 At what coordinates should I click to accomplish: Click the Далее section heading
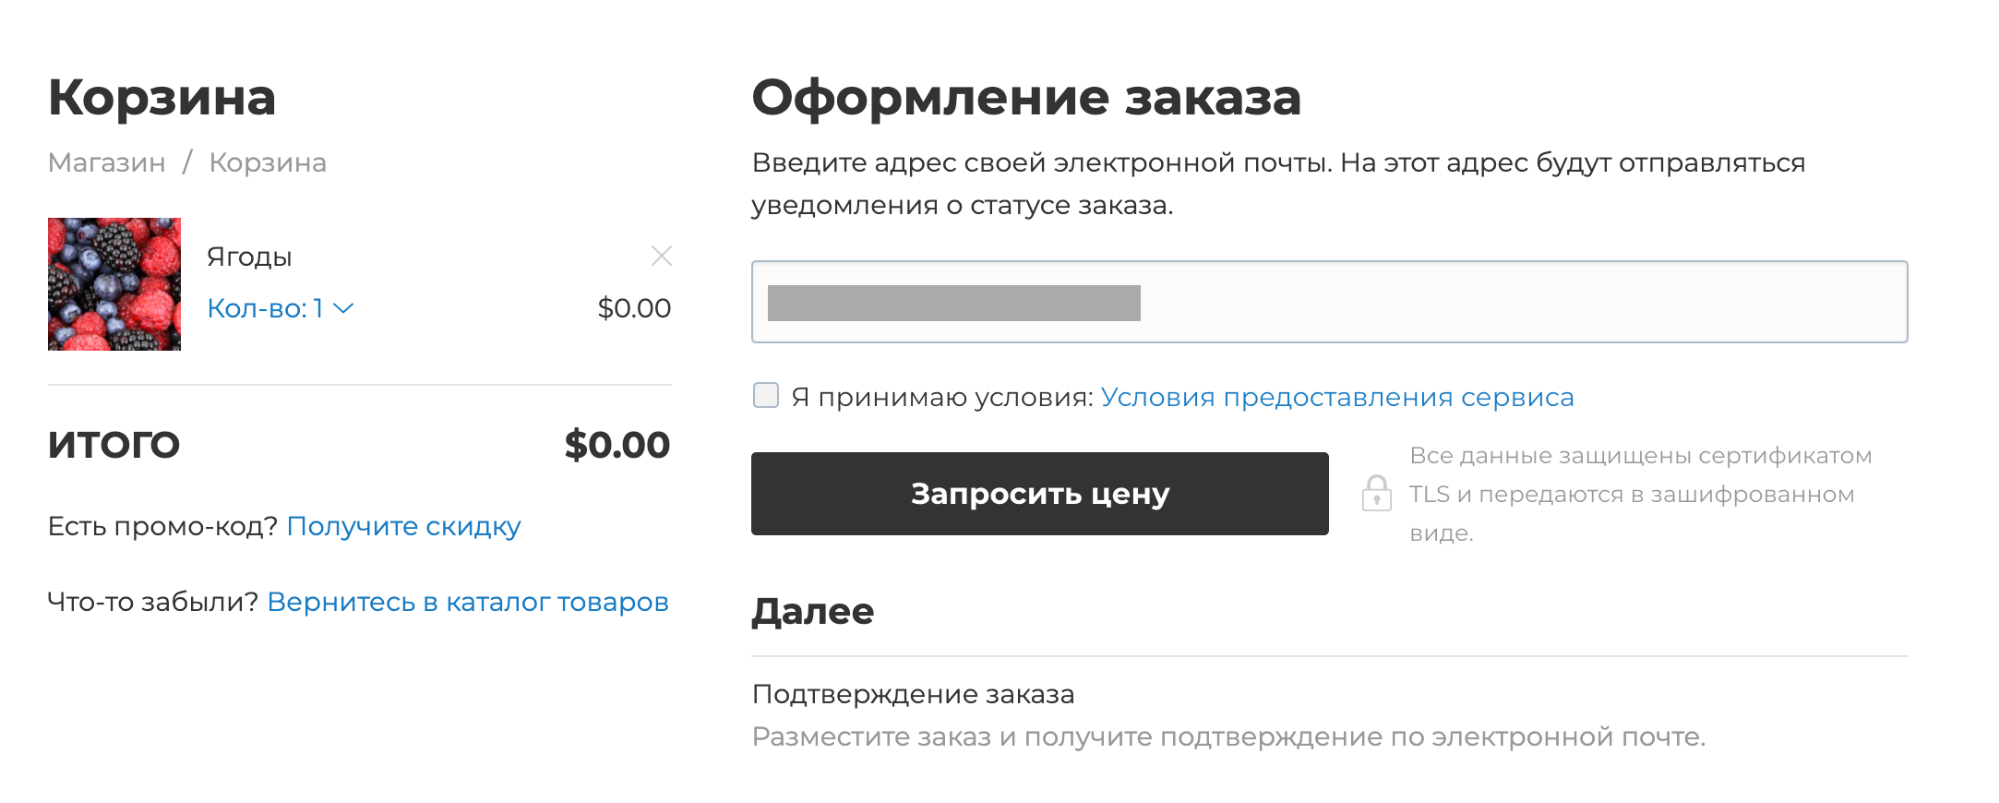pos(813,611)
